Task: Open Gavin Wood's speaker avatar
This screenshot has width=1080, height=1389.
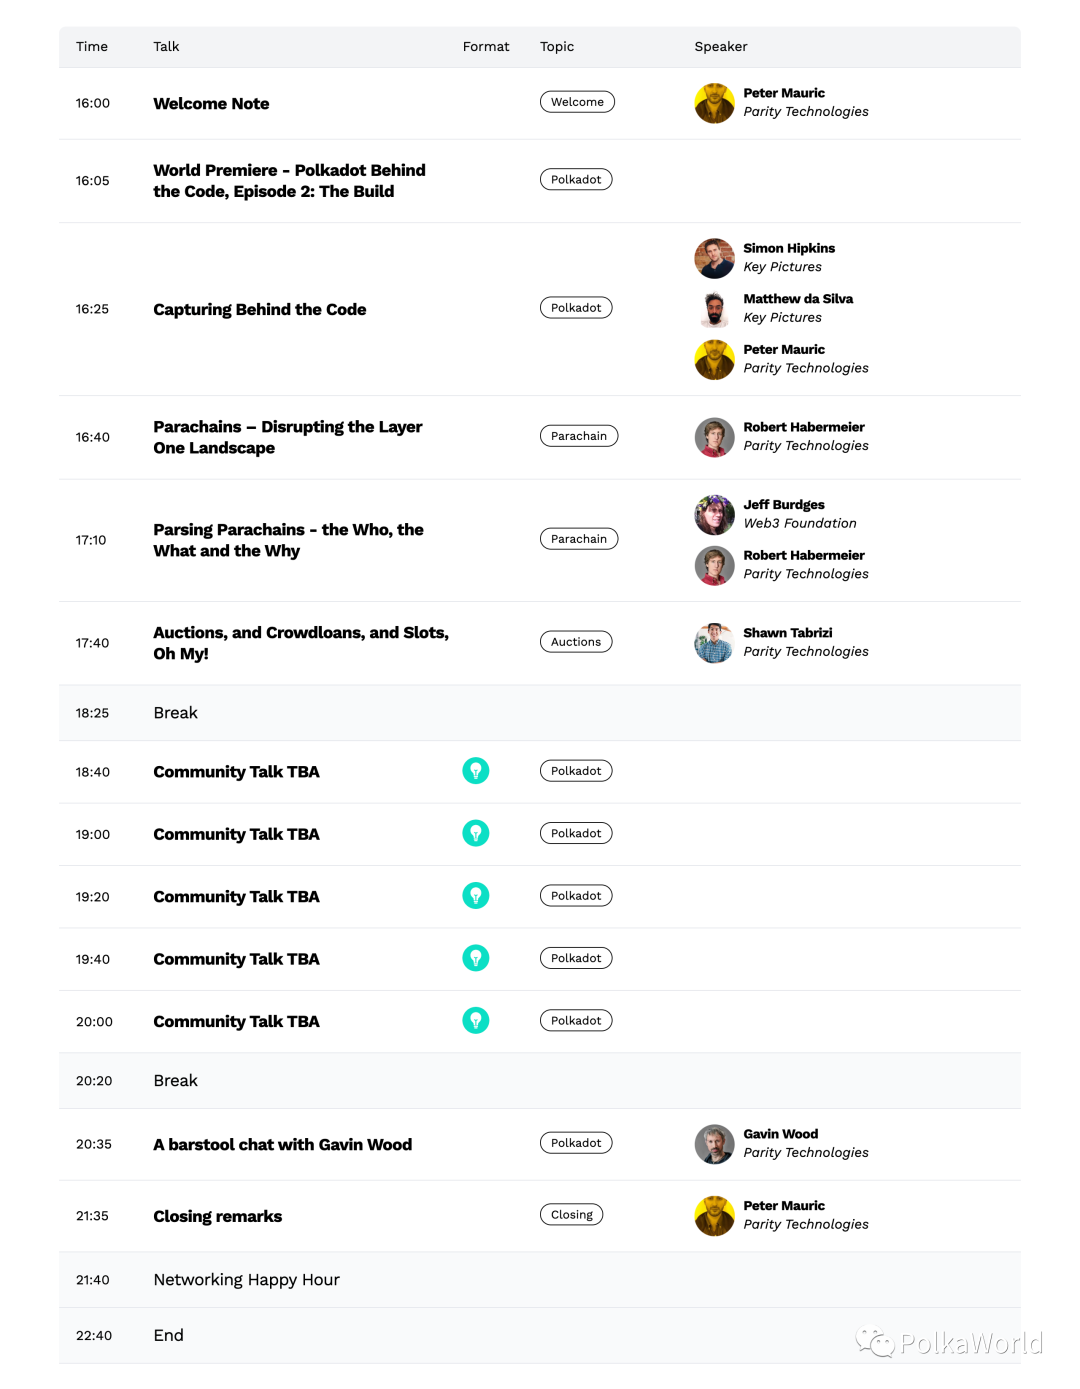Action: [x=715, y=1144]
